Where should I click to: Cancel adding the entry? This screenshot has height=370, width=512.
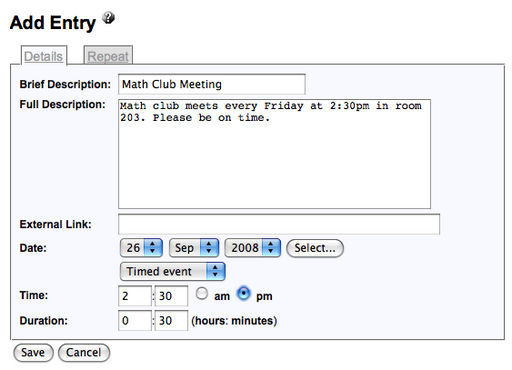click(84, 353)
